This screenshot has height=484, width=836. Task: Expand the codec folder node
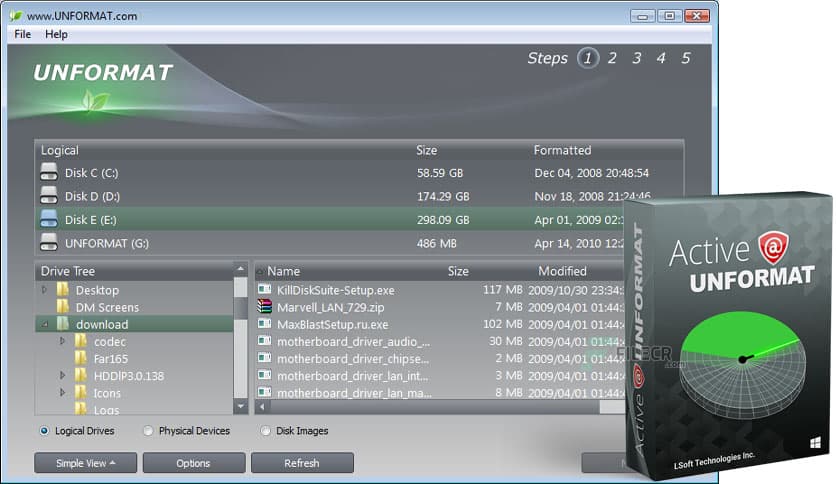[x=62, y=341]
